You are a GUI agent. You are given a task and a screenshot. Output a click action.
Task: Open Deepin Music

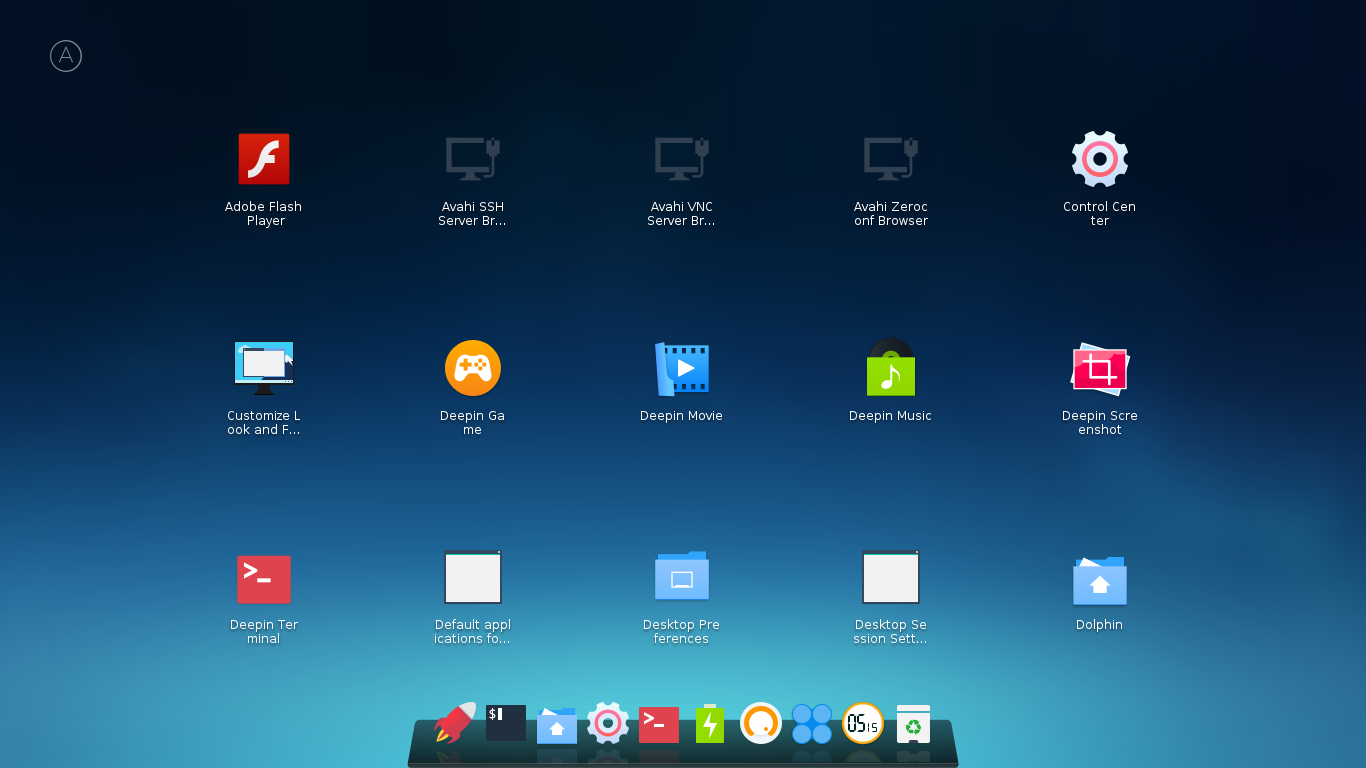click(891, 368)
